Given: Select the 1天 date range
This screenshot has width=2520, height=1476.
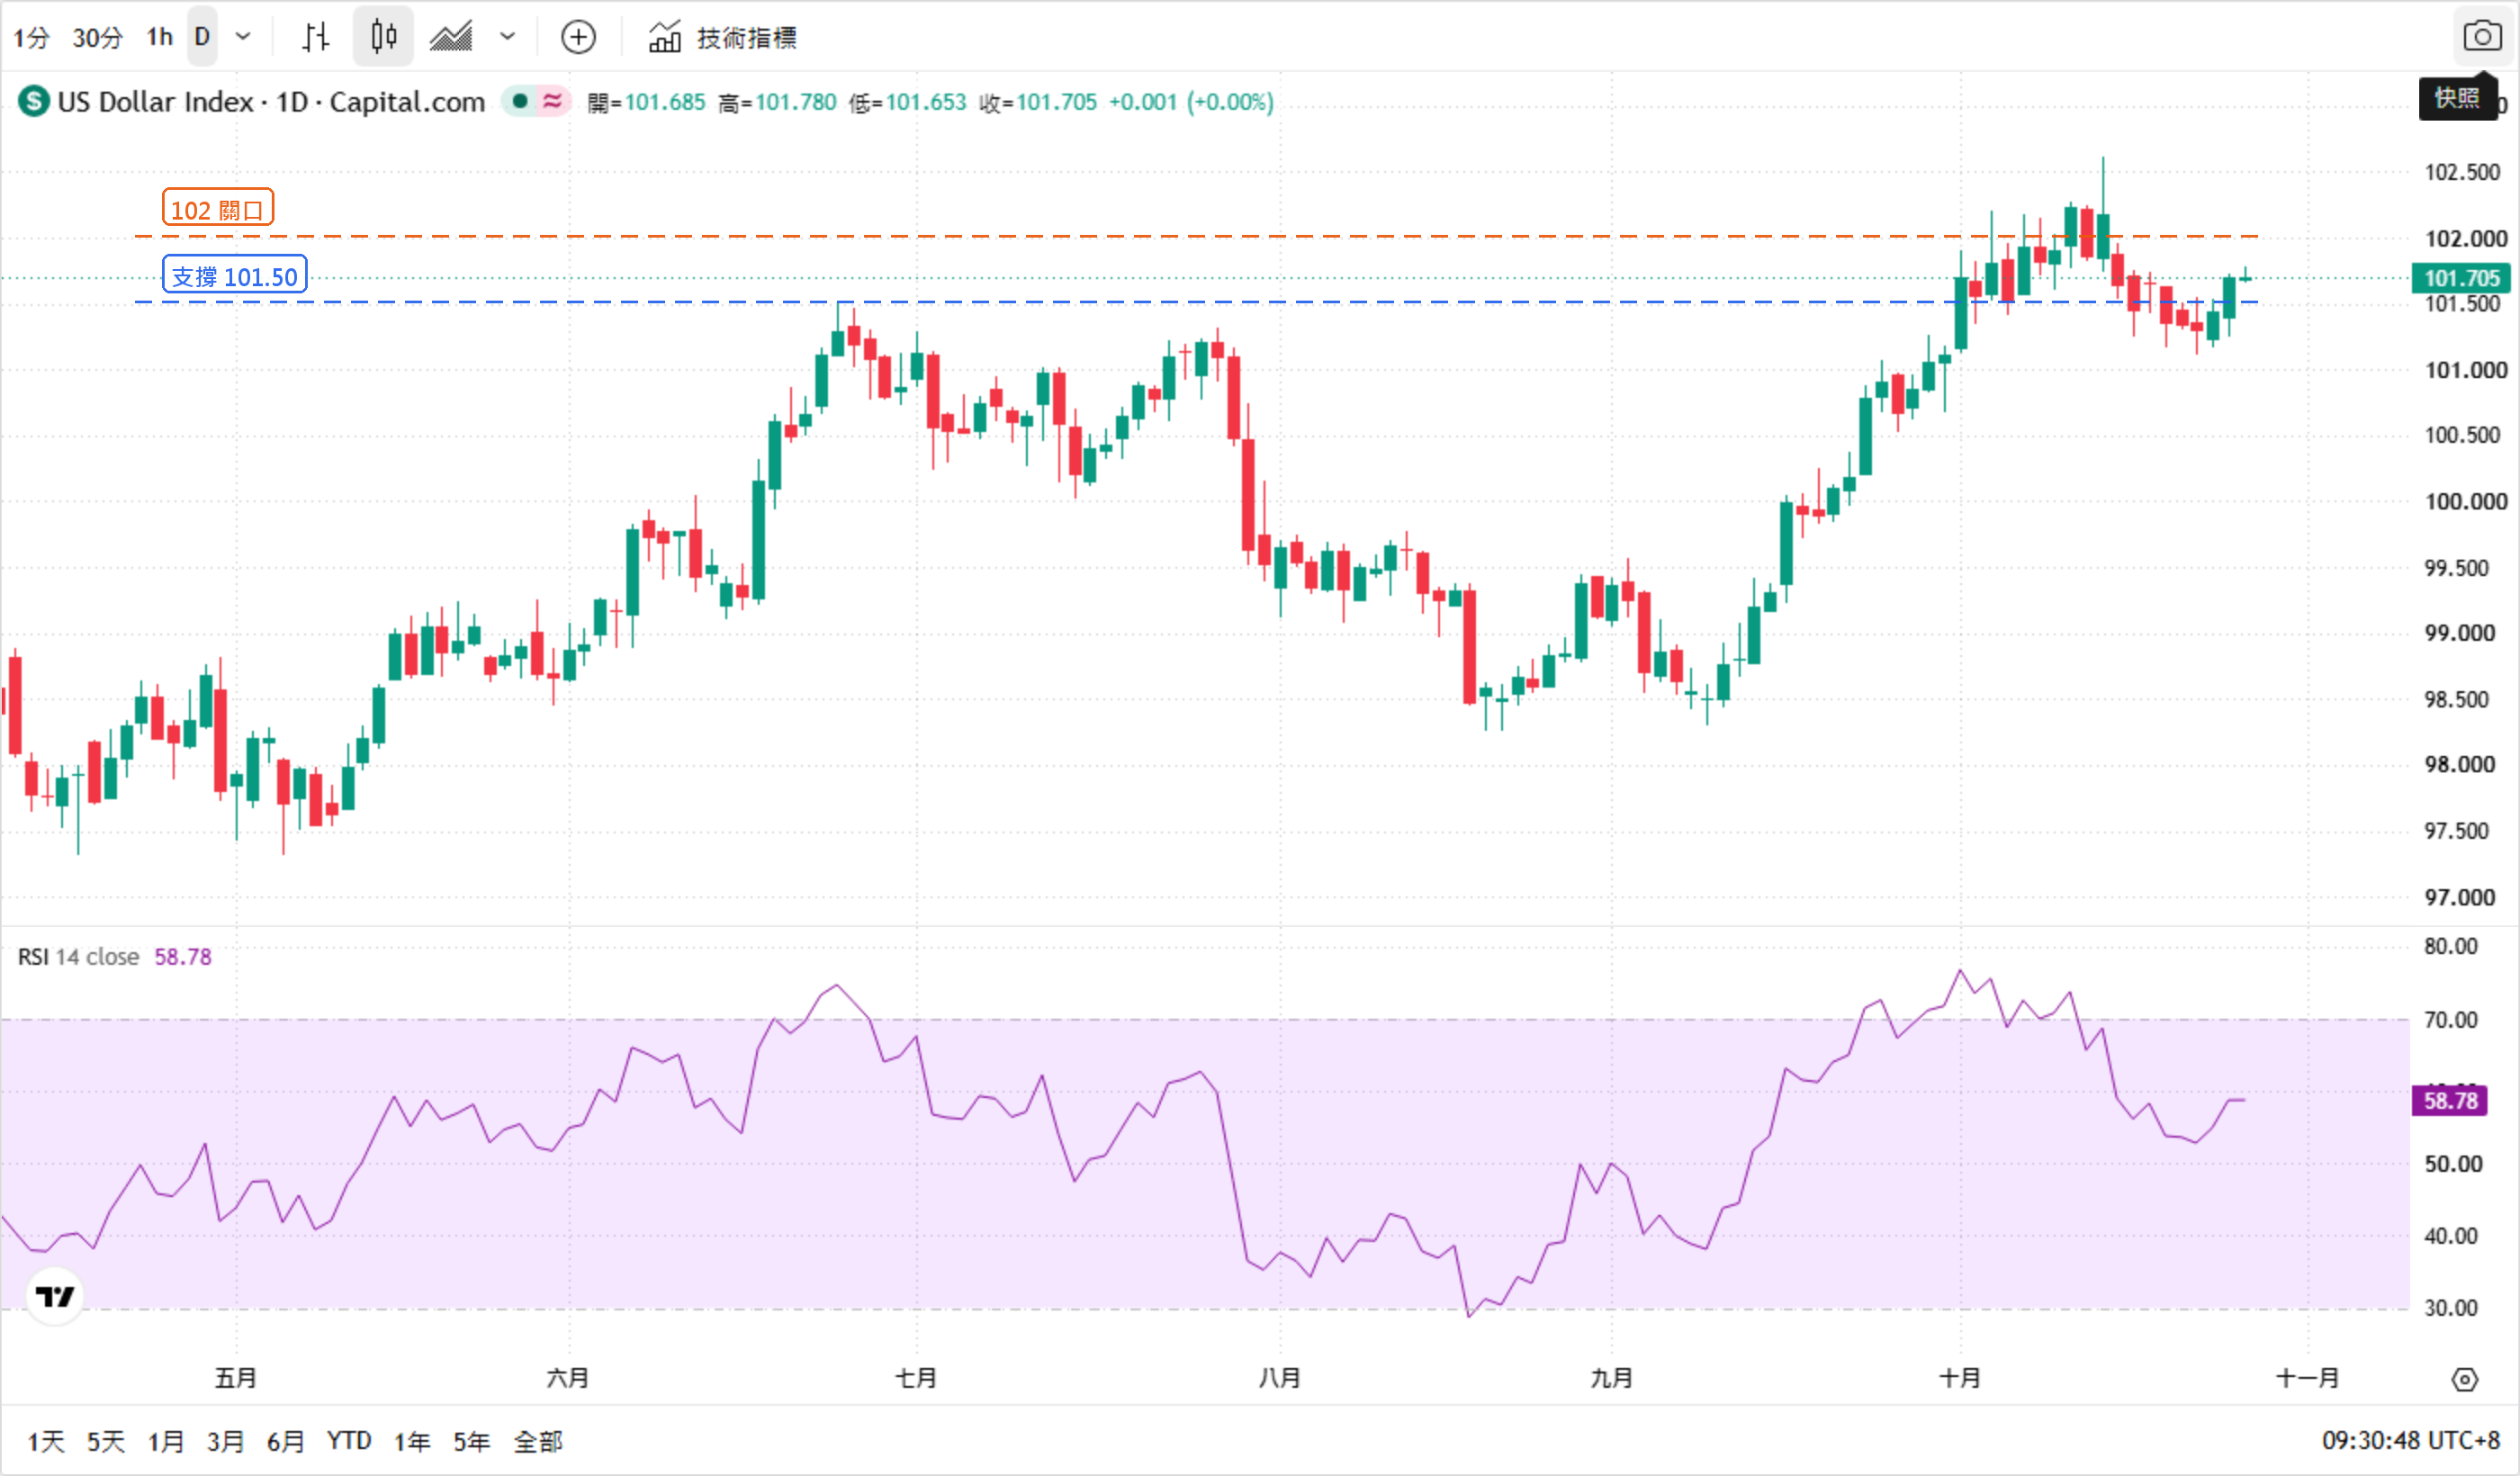Looking at the screenshot, I should [x=45, y=1441].
